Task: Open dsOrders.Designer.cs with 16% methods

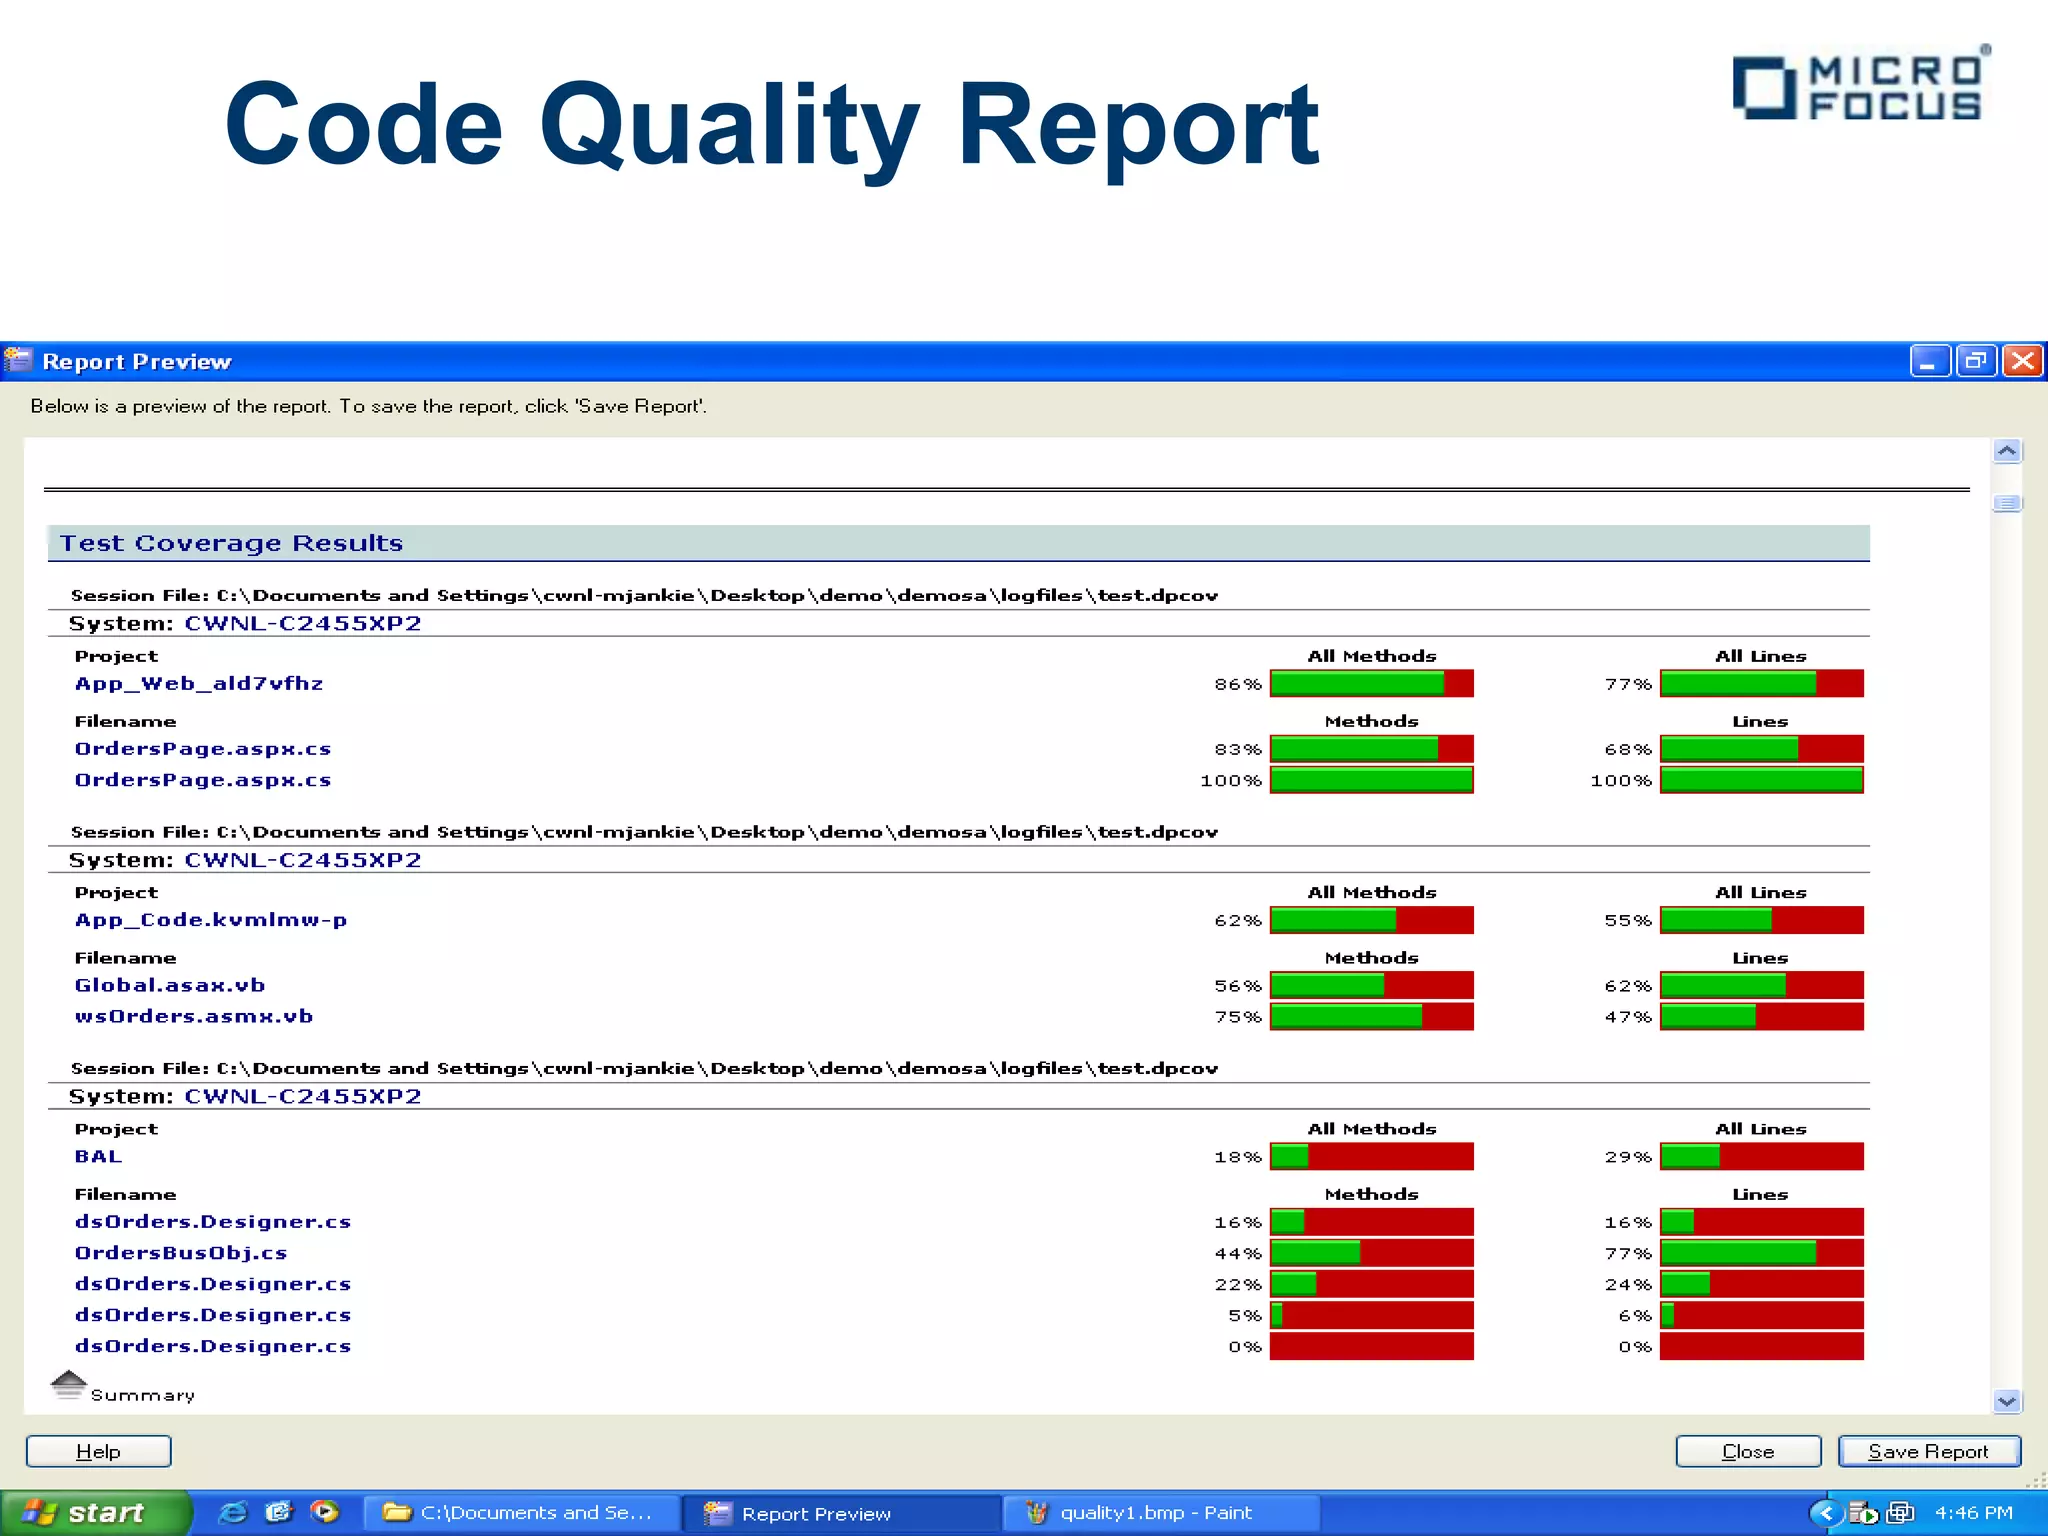Action: point(213,1222)
